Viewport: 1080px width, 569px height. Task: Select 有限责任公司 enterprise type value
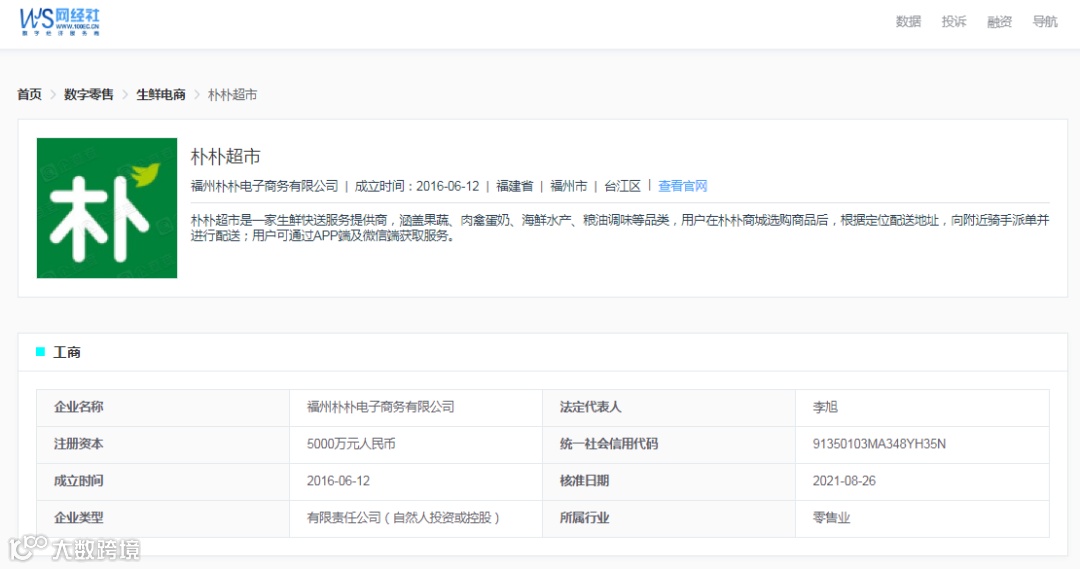pyautogui.click(x=403, y=517)
